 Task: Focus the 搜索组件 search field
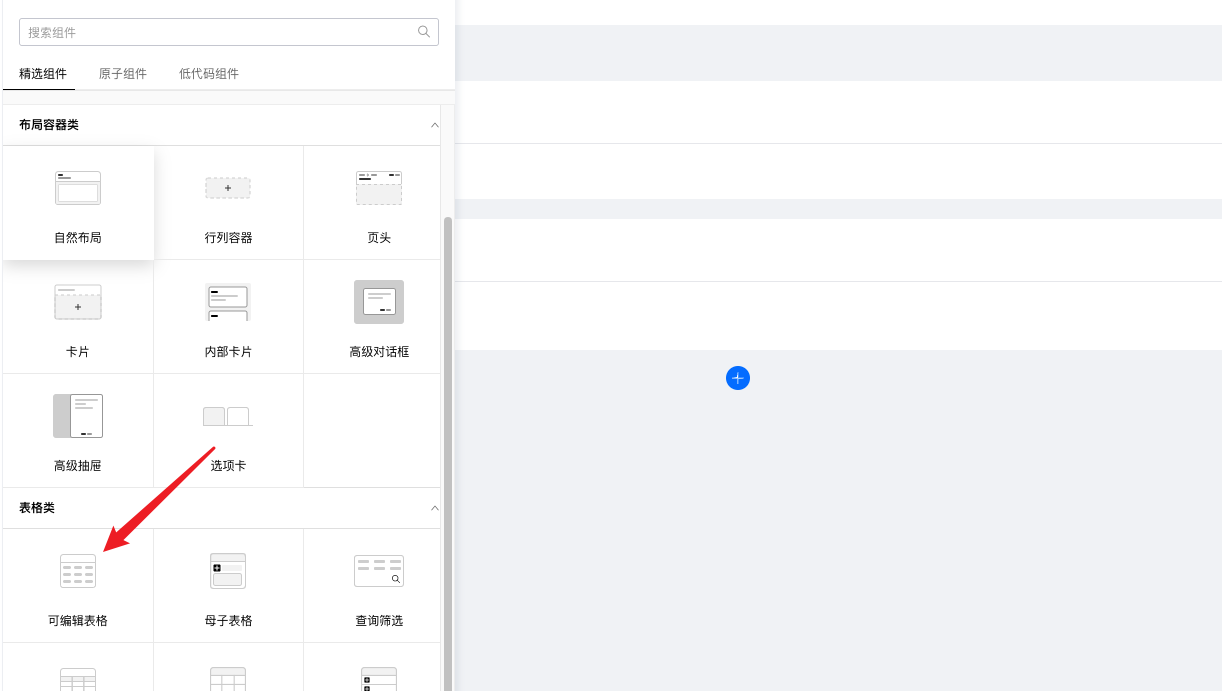[x=229, y=32]
